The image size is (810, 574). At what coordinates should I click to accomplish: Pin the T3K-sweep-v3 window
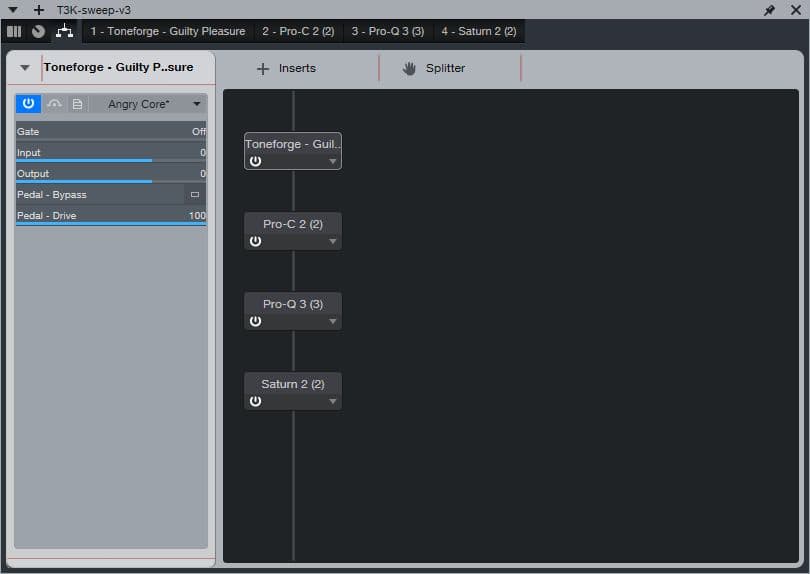coord(769,10)
